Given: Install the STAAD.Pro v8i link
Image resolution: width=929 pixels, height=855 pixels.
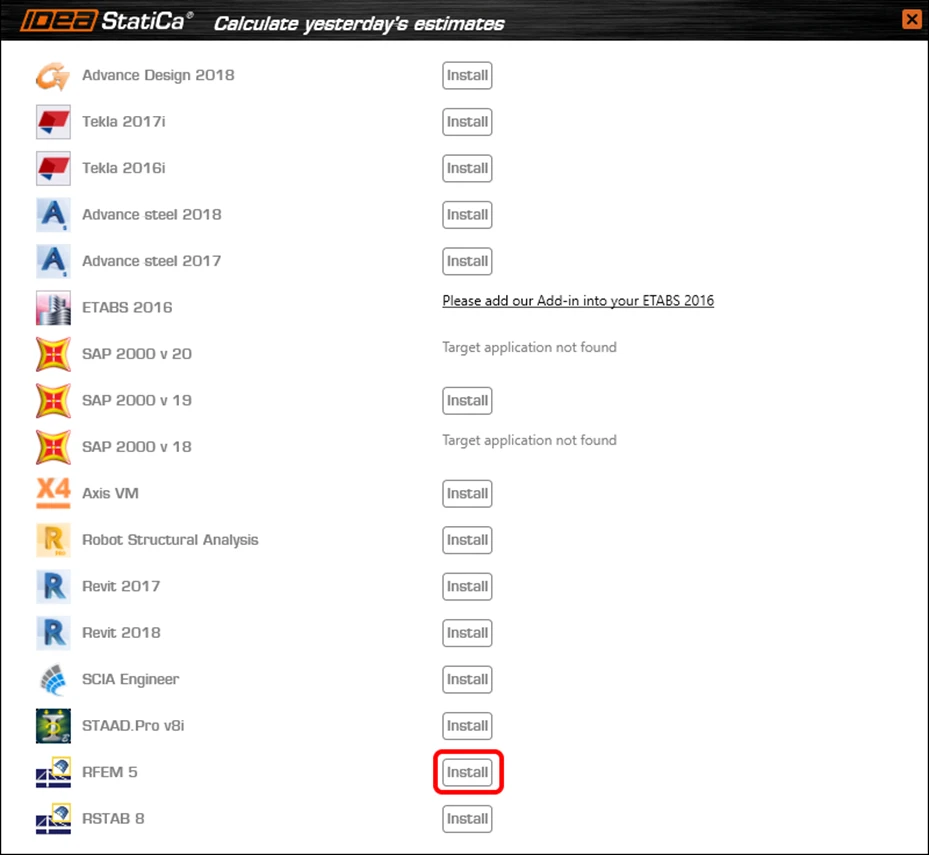Looking at the screenshot, I should tap(467, 726).
